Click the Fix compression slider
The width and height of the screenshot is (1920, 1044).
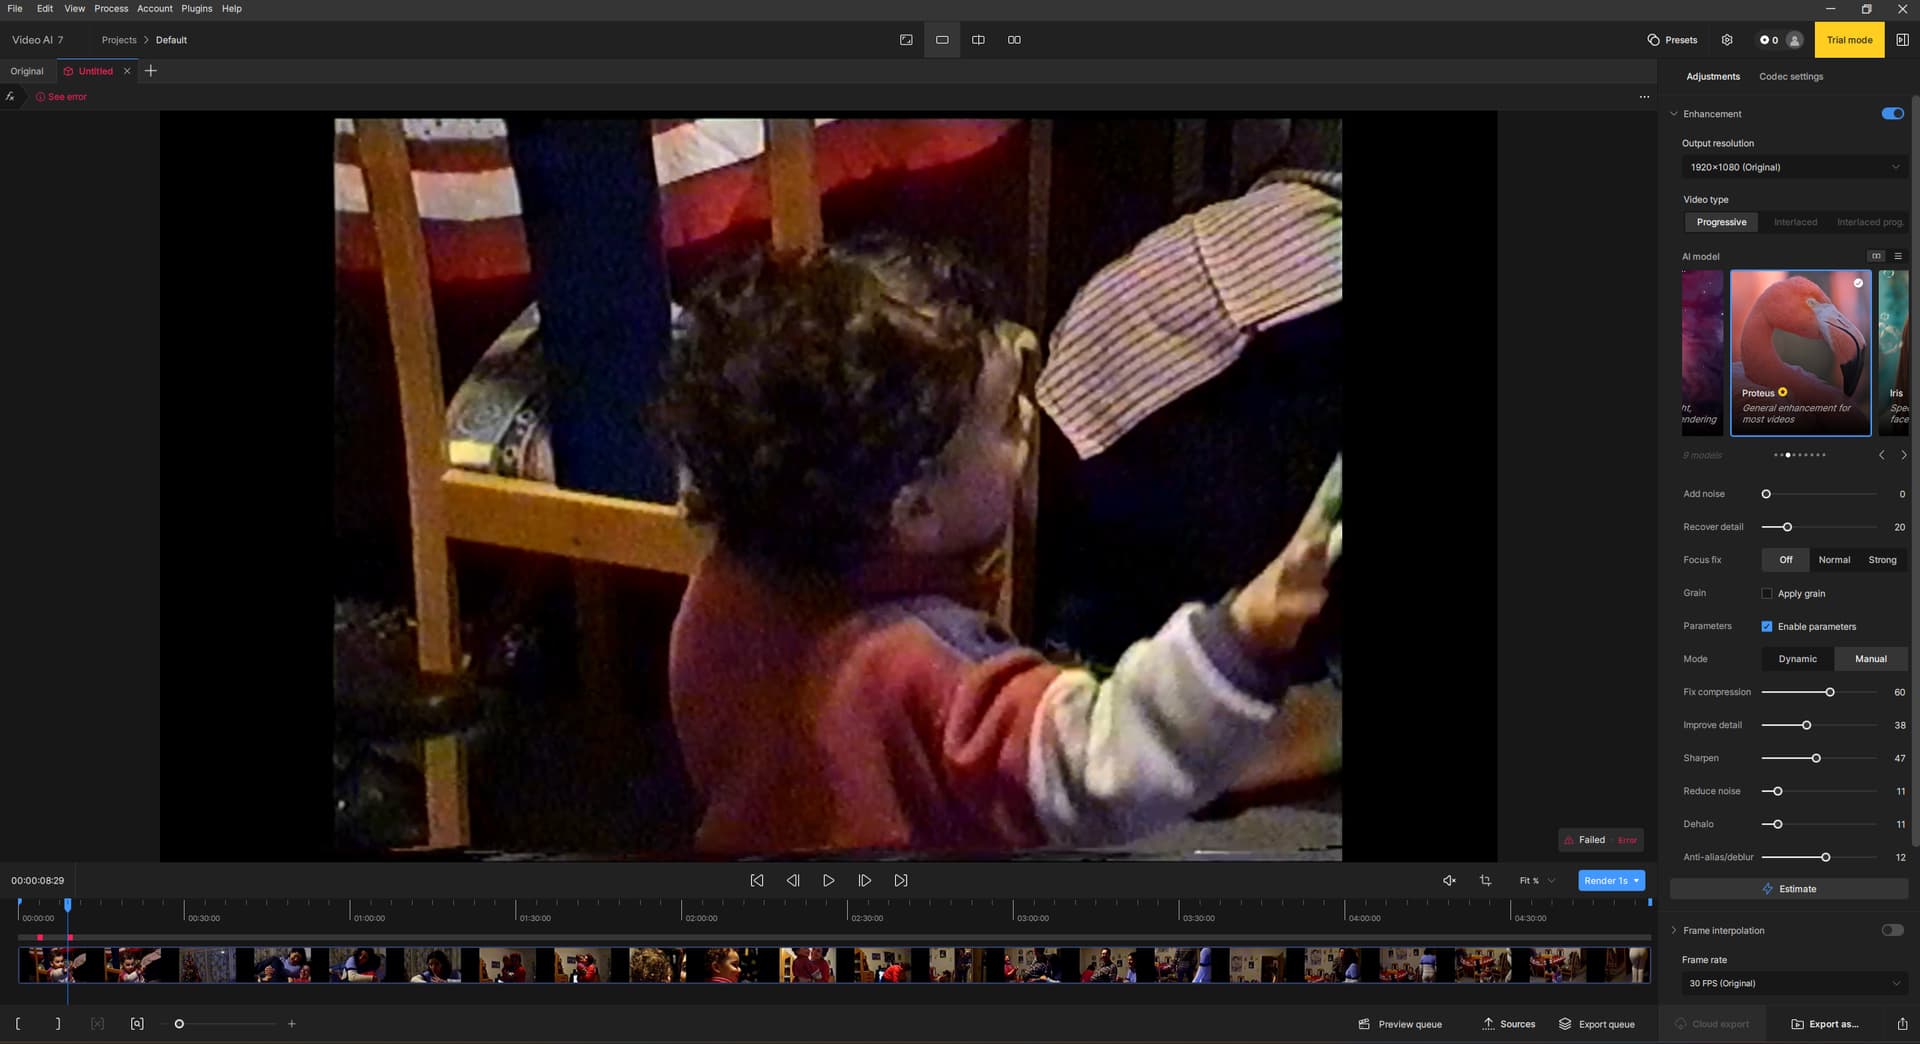(1818, 692)
